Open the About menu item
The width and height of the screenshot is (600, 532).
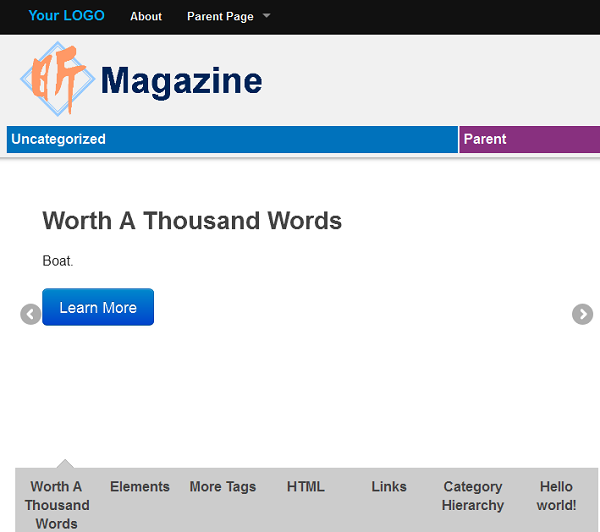point(146,17)
